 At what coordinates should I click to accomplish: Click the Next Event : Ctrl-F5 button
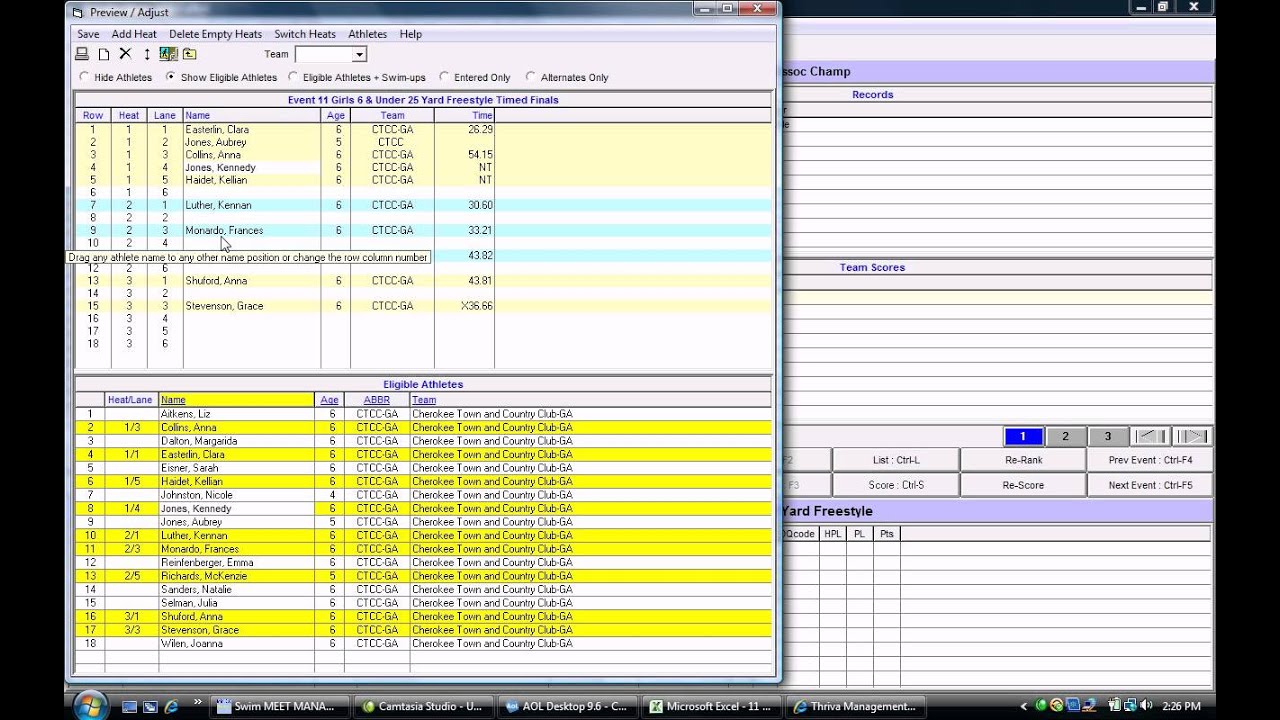point(1150,485)
